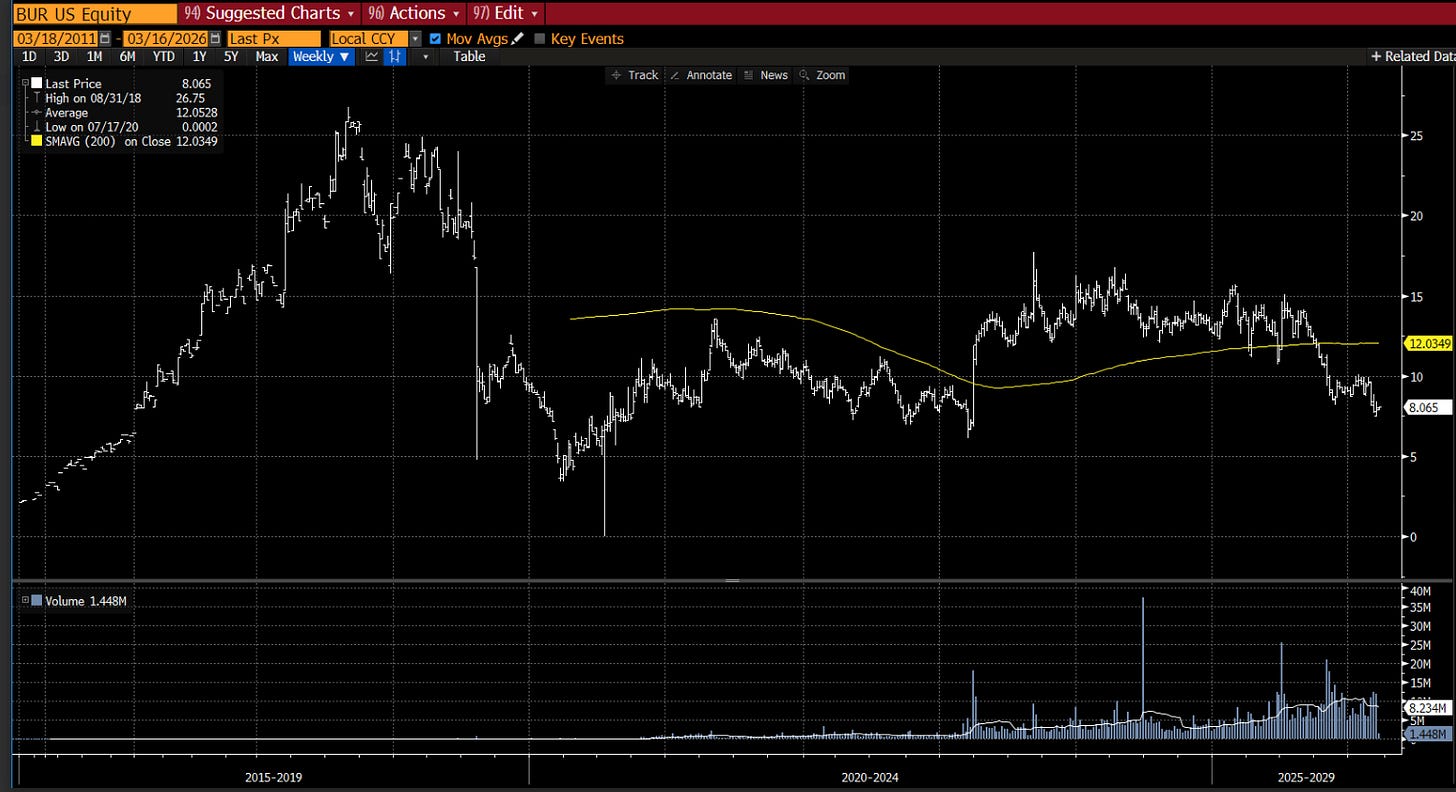Click the 2015-2019 time axis label
Image resolution: width=1456 pixels, height=792 pixels.
point(274,776)
